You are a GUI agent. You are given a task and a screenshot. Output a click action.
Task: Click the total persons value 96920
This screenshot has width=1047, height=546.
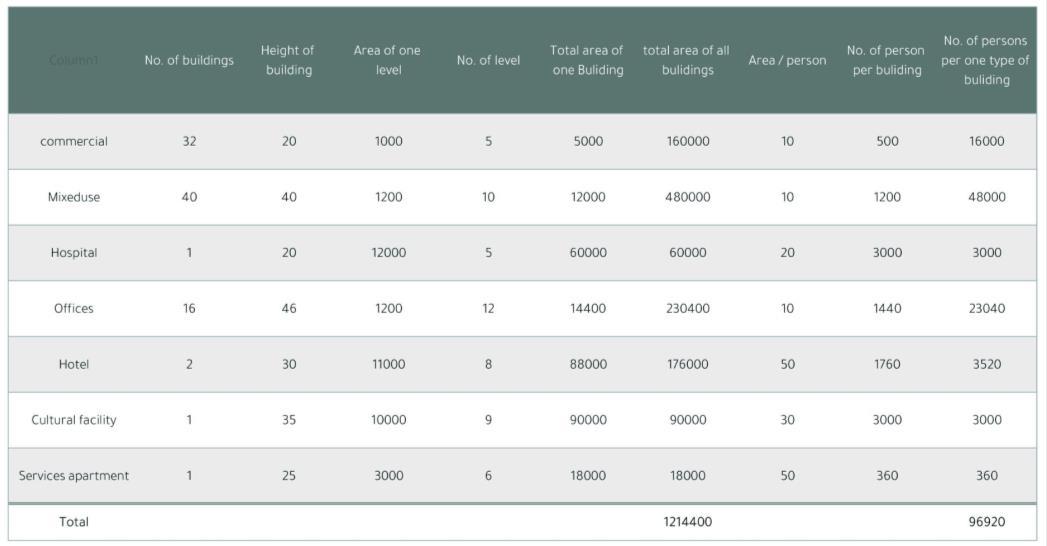pyautogui.click(x=986, y=522)
